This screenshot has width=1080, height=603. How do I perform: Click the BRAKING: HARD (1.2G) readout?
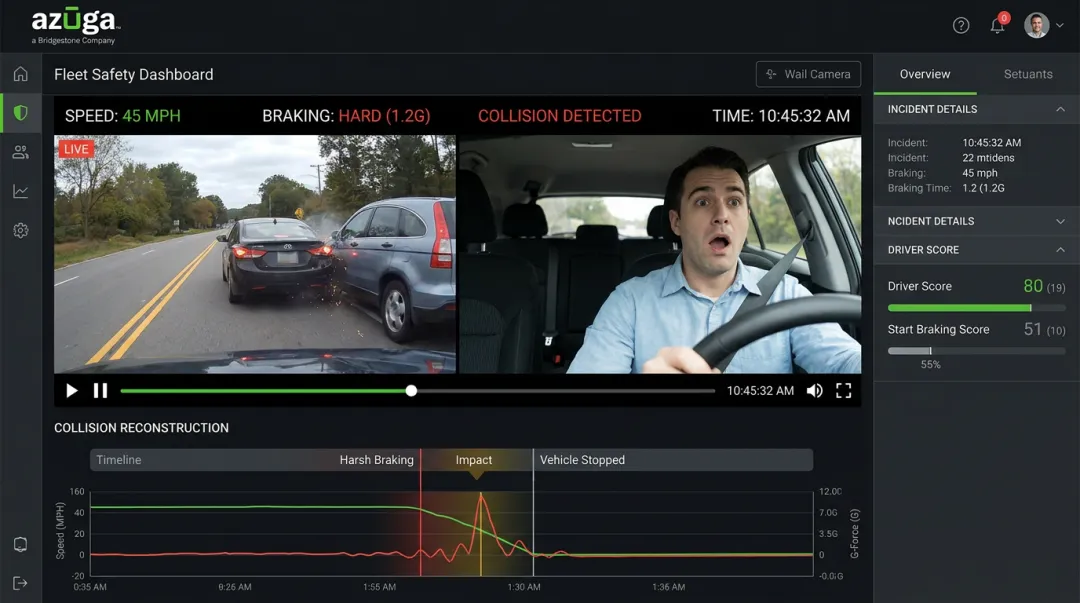pos(346,116)
